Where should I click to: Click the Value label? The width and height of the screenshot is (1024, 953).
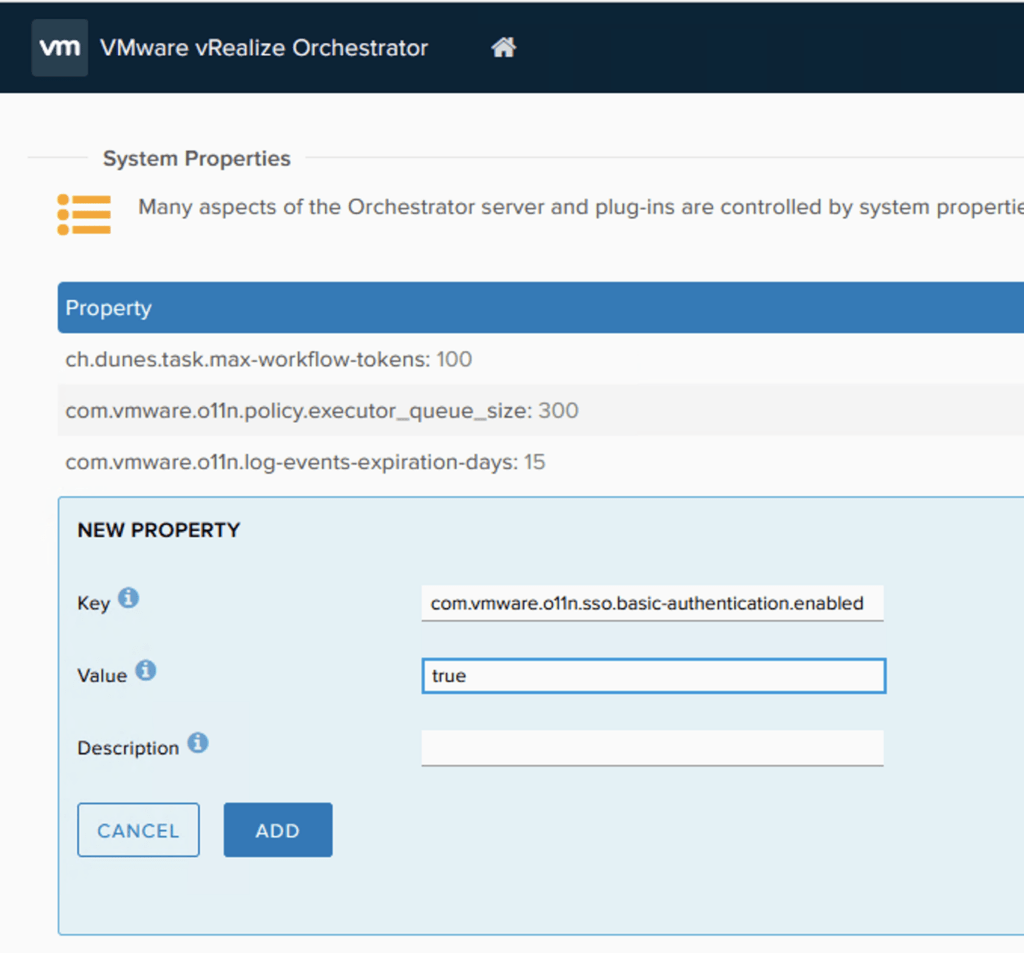[102, 675]
